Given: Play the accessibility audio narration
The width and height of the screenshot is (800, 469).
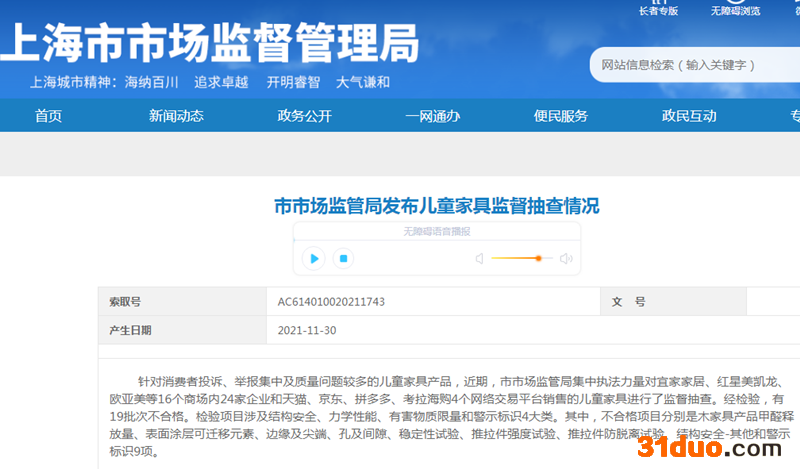Looking at the screenshot, I should click(x=314, y=259).
